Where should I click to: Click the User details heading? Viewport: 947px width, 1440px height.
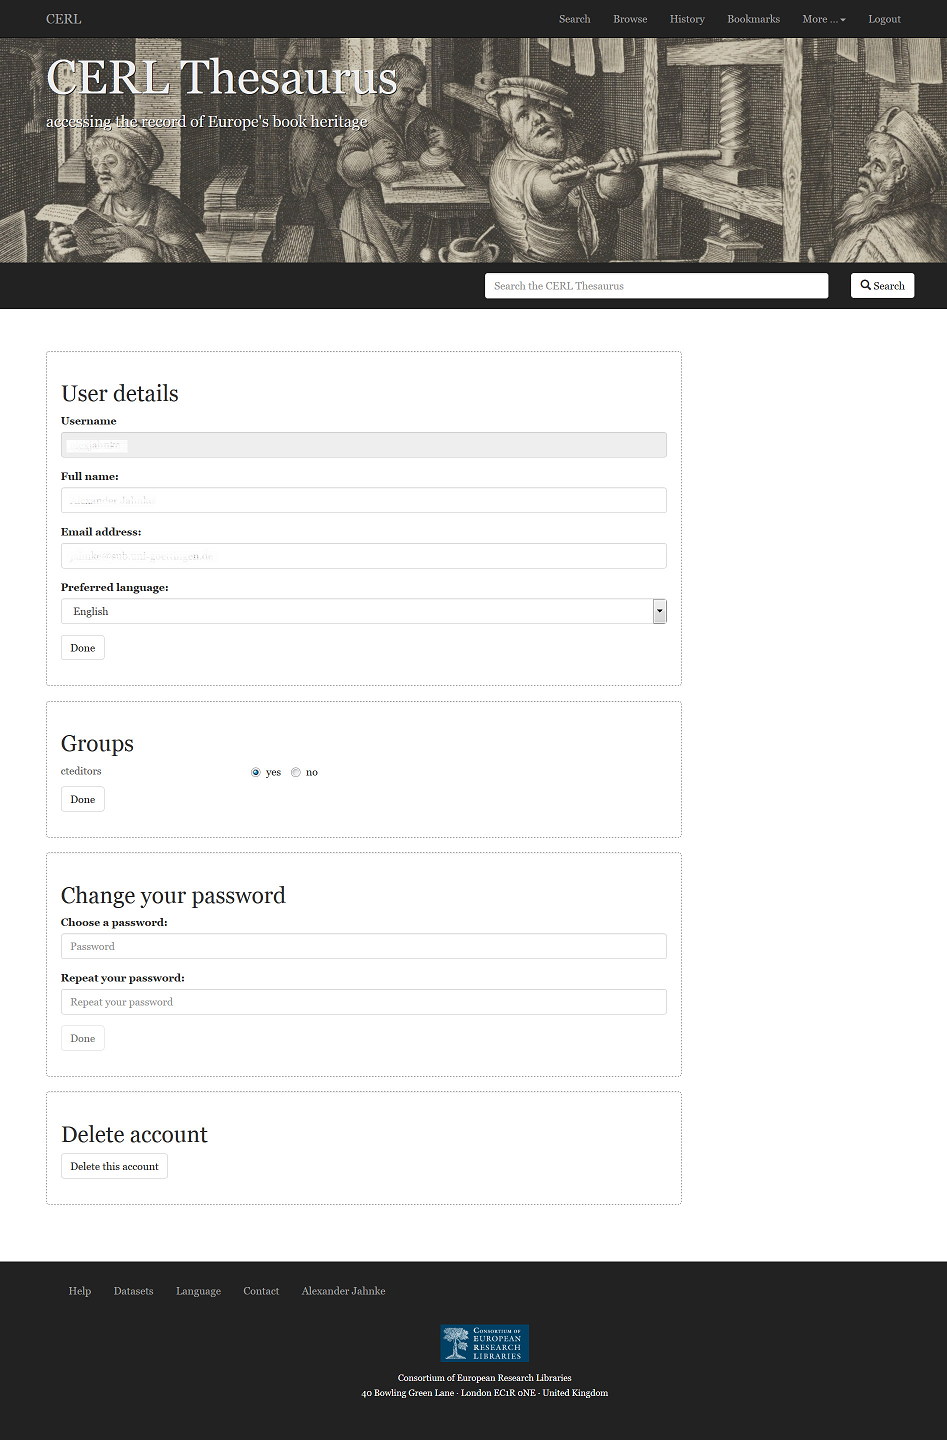pos(120,393)
